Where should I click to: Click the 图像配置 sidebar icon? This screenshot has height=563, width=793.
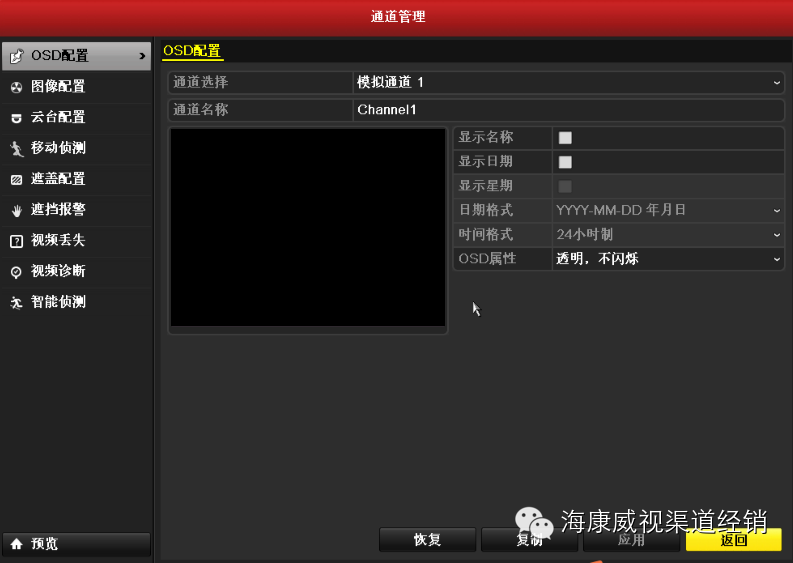(x=16, y=87)
